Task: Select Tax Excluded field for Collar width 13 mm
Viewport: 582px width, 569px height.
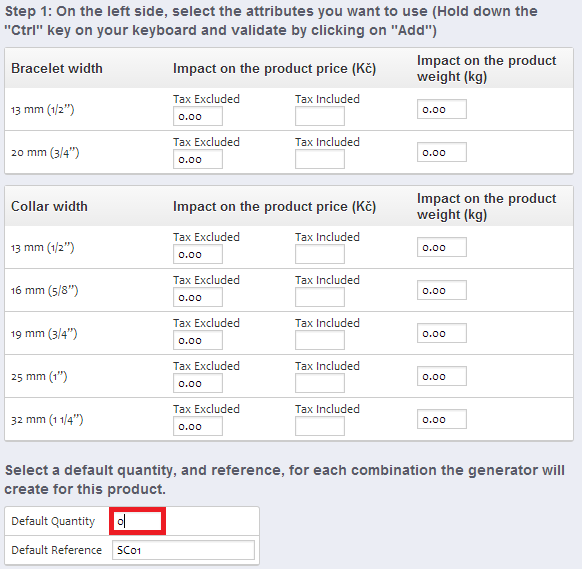Action: coord(198,255)
